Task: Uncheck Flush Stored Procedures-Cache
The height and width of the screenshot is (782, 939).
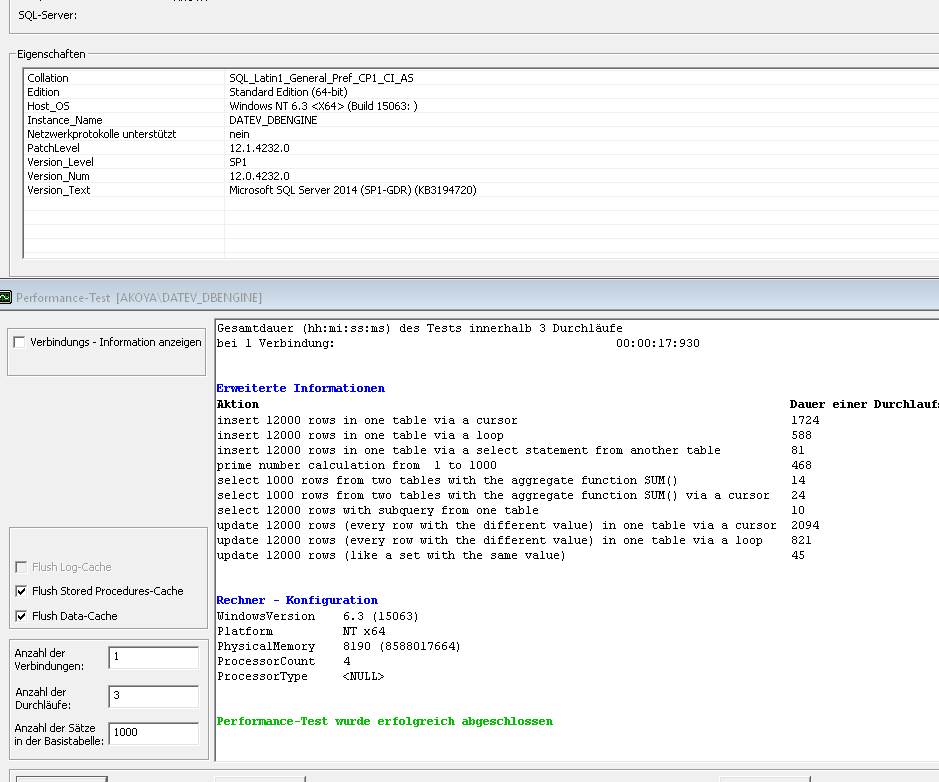Action: tap(21, 591)
